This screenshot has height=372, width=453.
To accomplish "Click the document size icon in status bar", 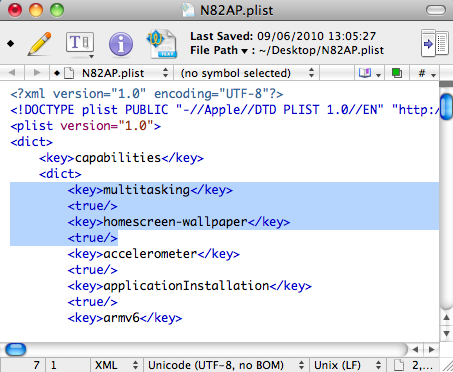I will [399, 365].
